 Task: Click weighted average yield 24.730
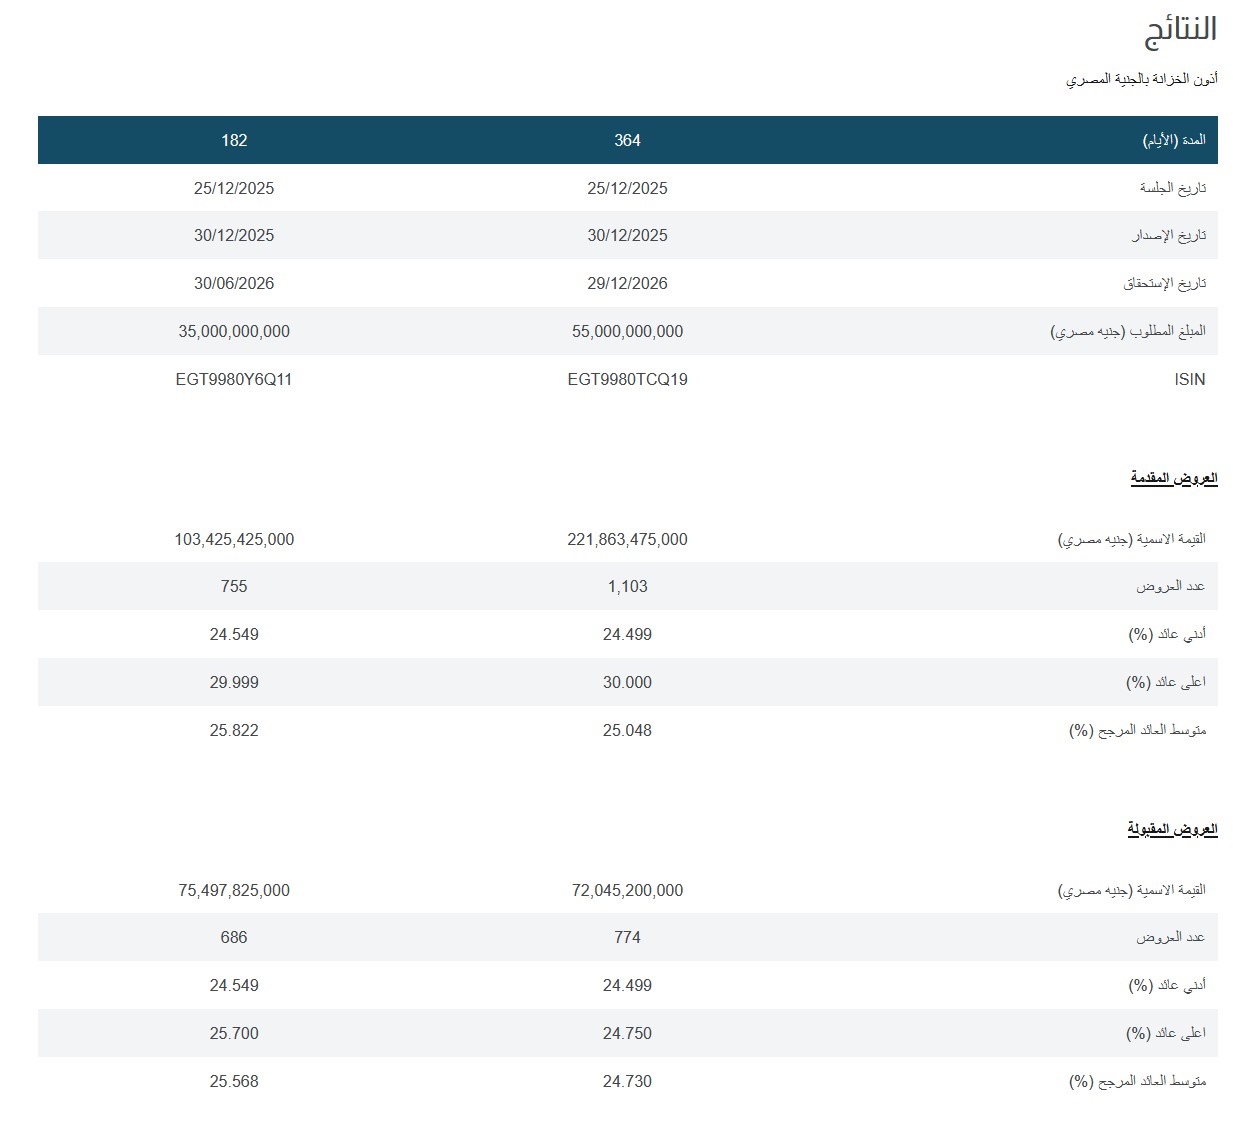coord(627,1081)
